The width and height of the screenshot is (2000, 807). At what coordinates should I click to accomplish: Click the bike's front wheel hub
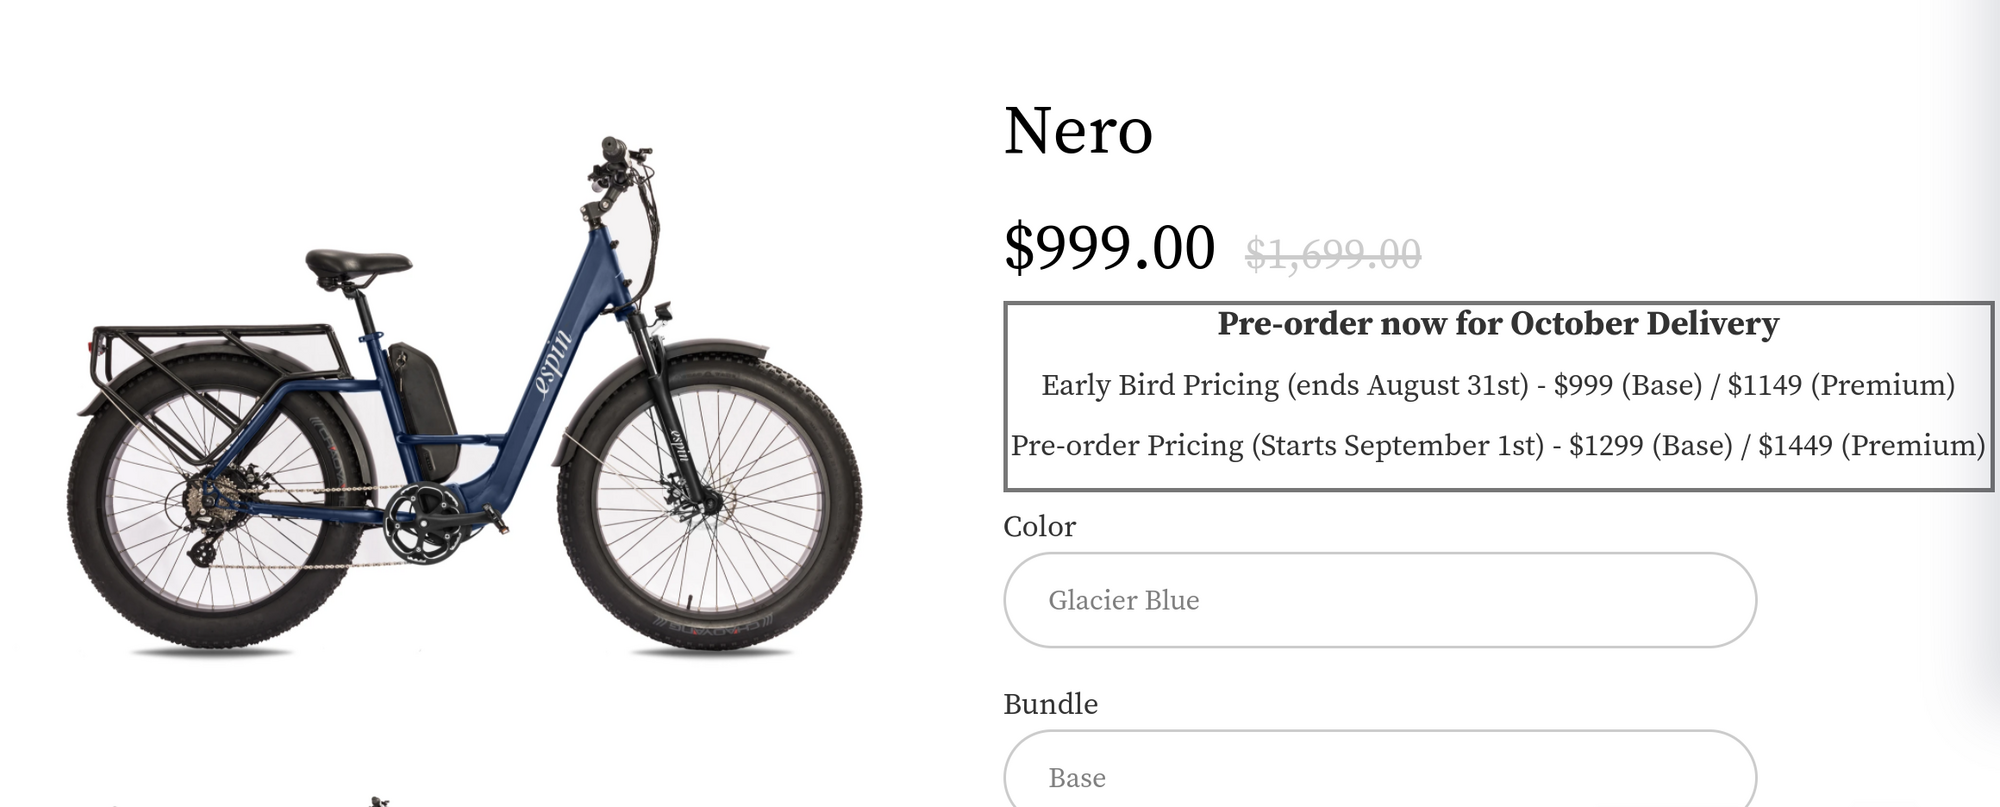[708, 500]
